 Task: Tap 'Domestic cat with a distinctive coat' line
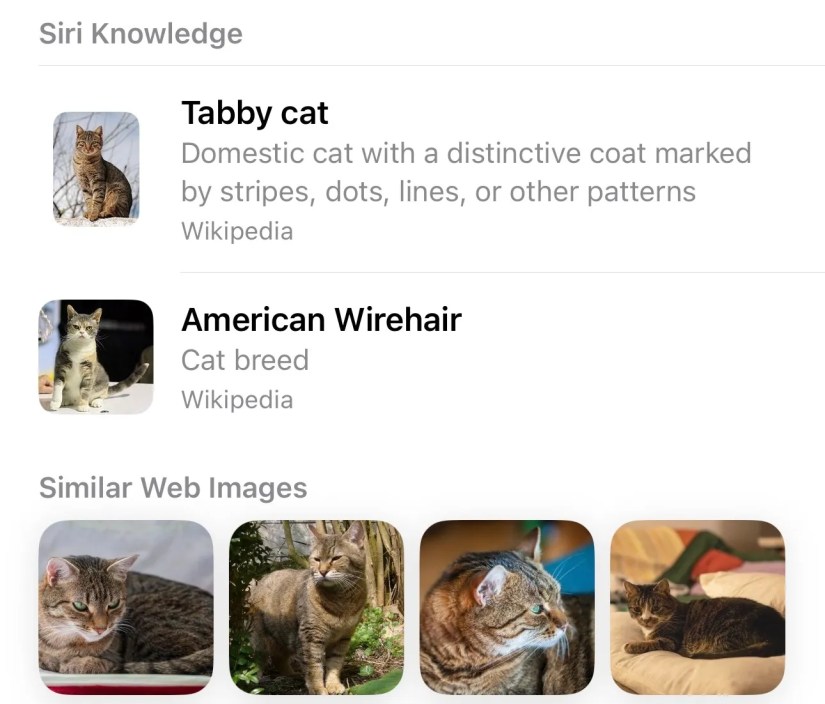coord(466,154)
